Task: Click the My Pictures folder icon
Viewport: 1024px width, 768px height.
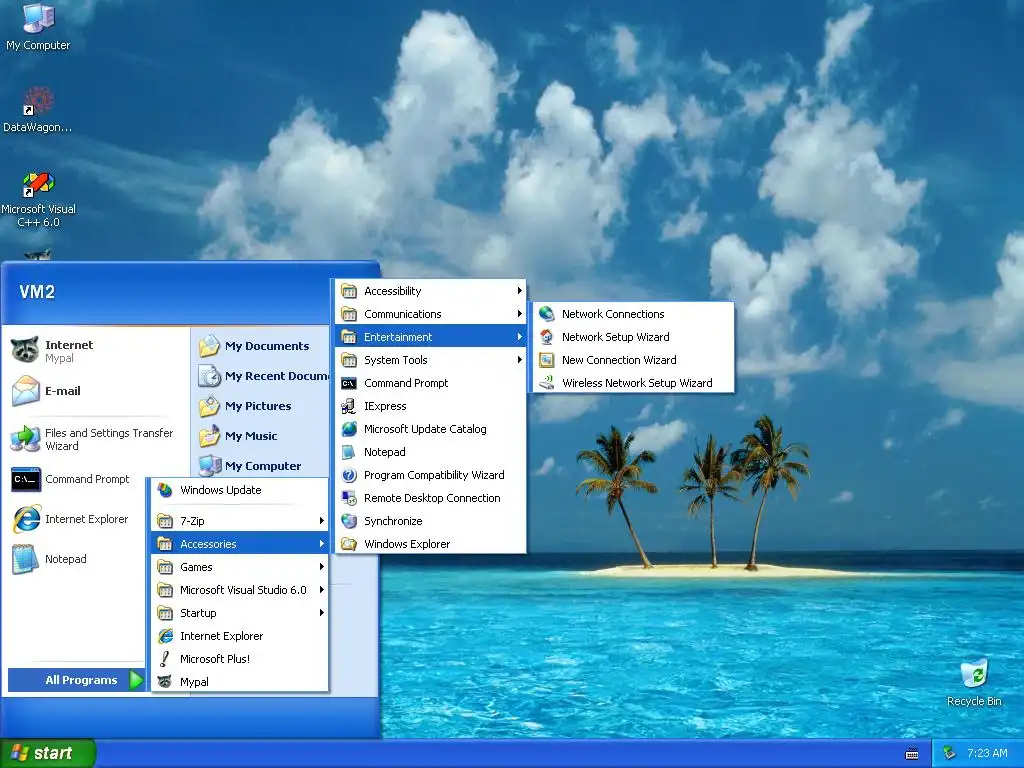Action: pyautogui.click(x=210, y=406)
